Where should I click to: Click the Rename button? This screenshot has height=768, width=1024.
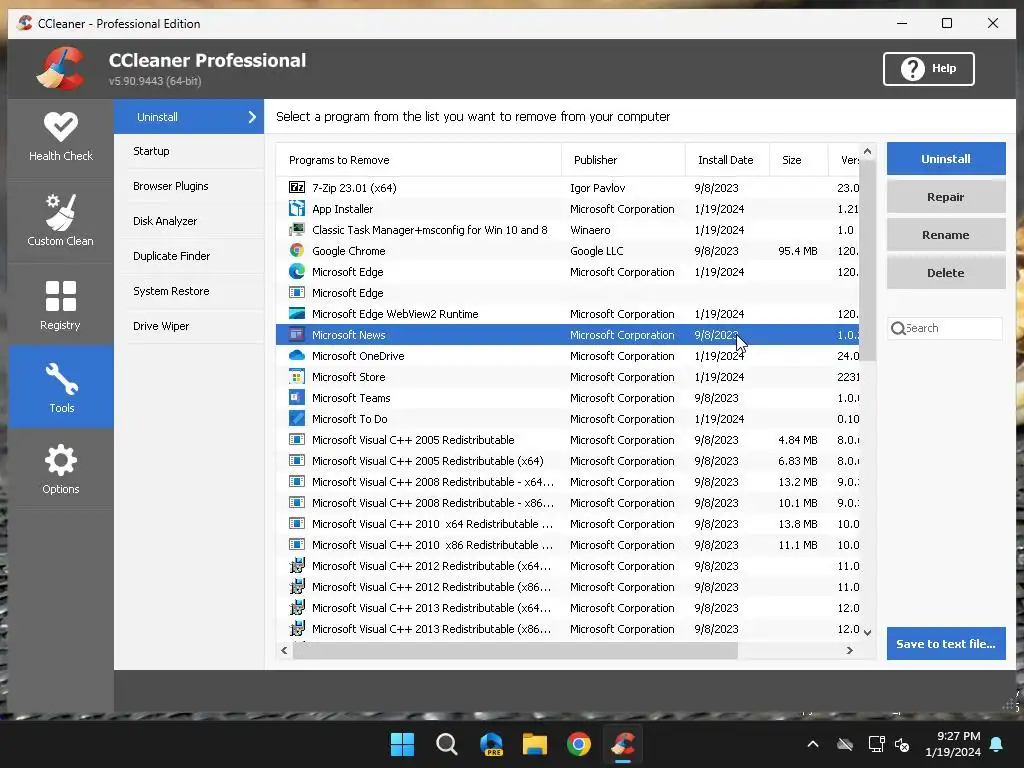(946, 234)
